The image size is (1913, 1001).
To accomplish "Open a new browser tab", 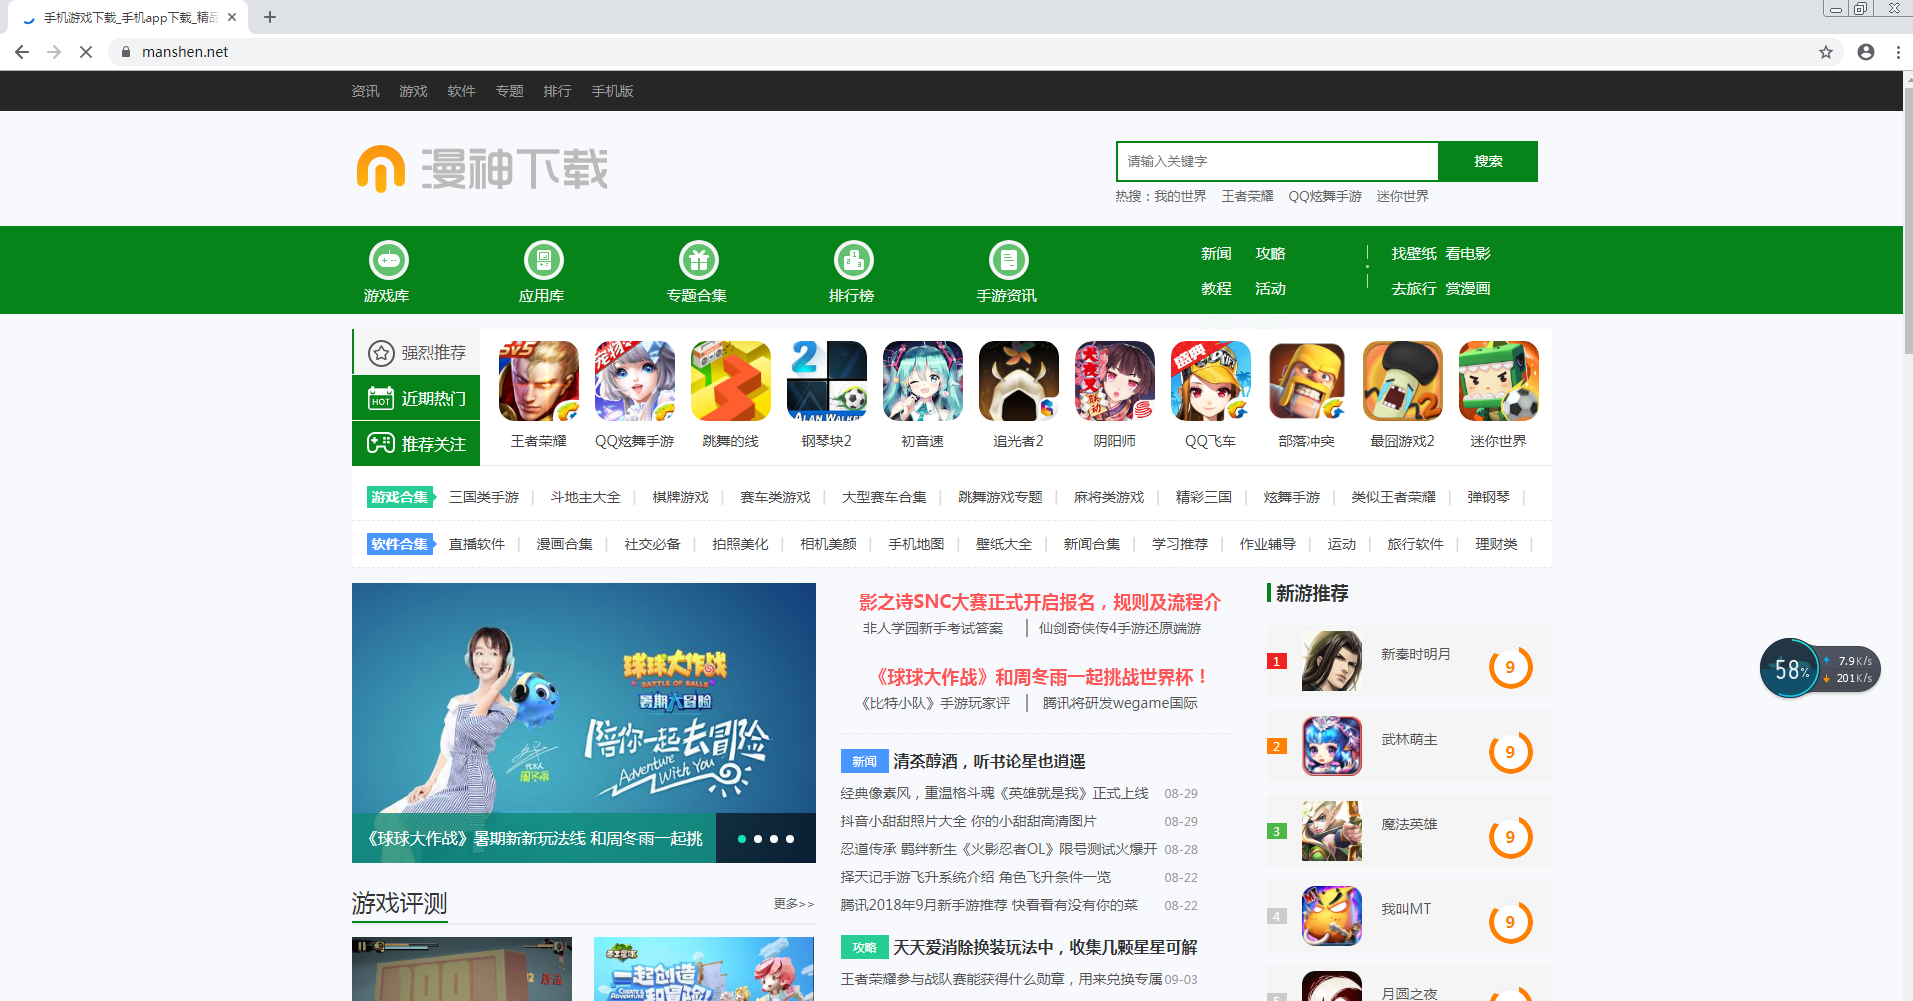I will (270, 17).
